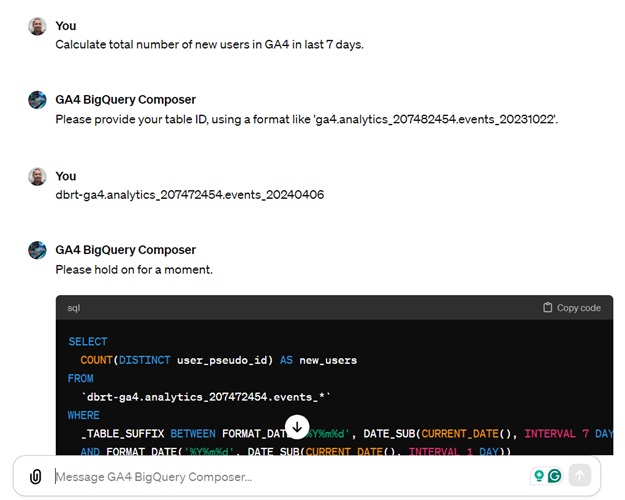
Task: Click '_TABLE_SUFFIX' in the code block
Action: 122,434
